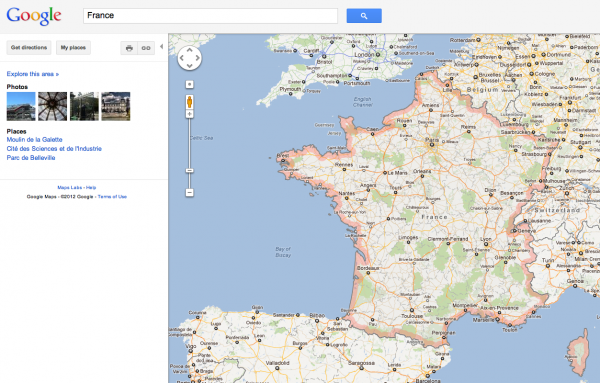The width and height of the screenshot is (600, 383).
Task: Click the Celtic Sea label
Action: pyautogui.click(x=202, y=138)
